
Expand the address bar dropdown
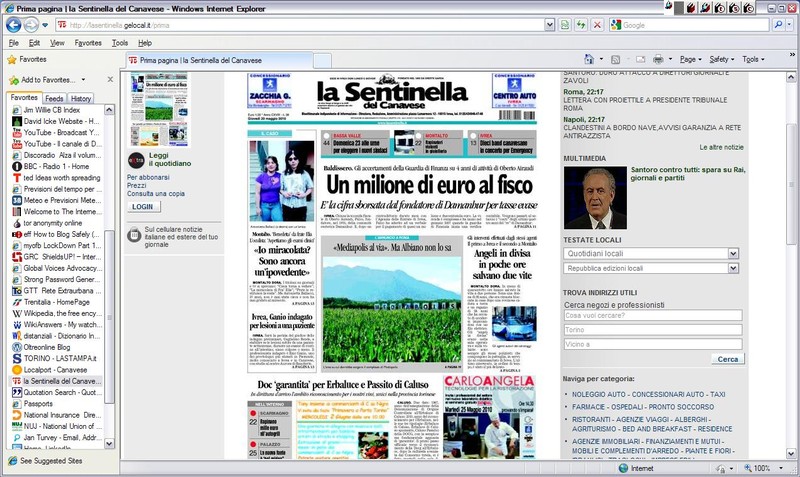click(x=549, y=25)
